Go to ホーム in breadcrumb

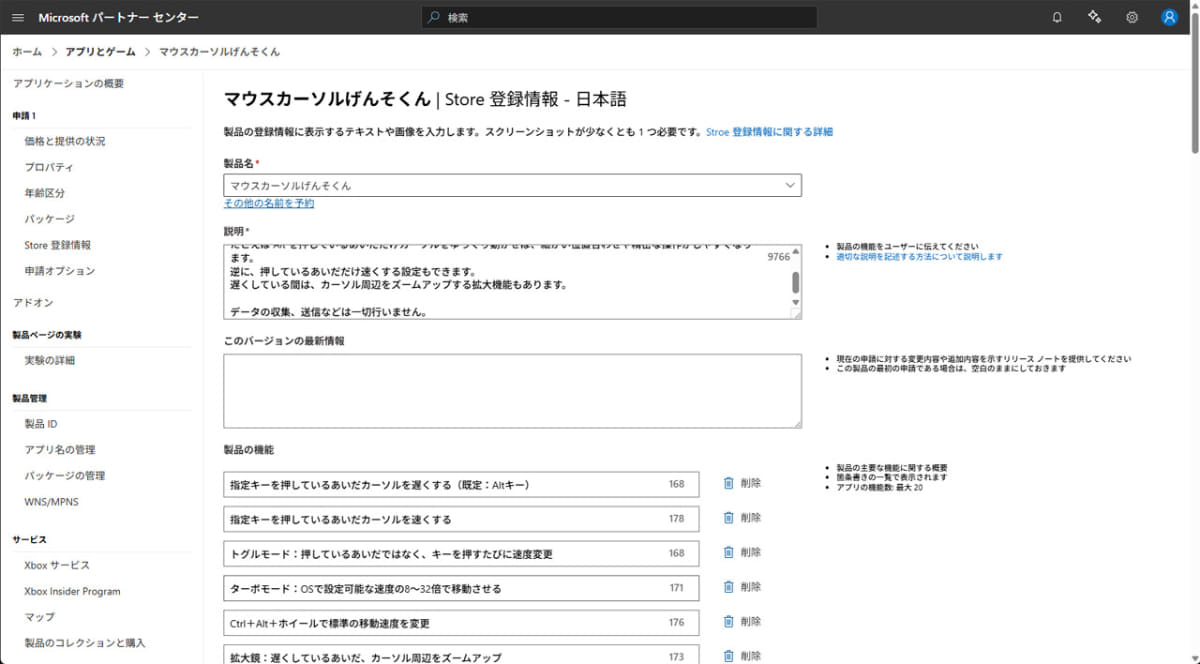tap(27, 51)
